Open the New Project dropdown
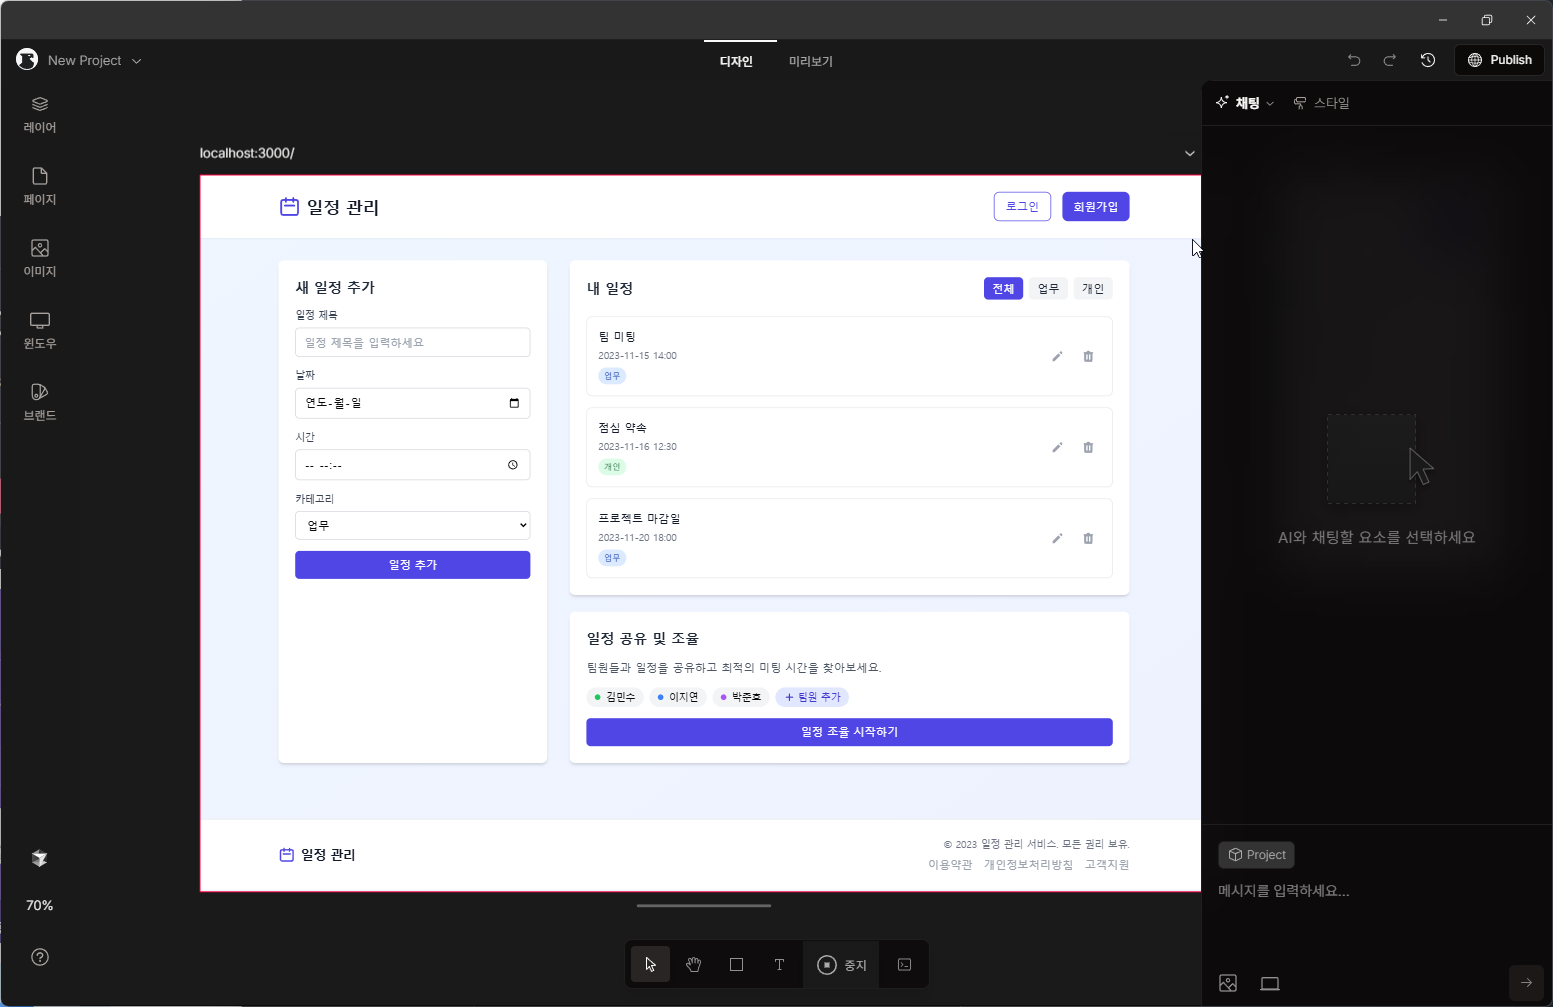Viewport: 1553px width, 1007px height. point(95,60)
